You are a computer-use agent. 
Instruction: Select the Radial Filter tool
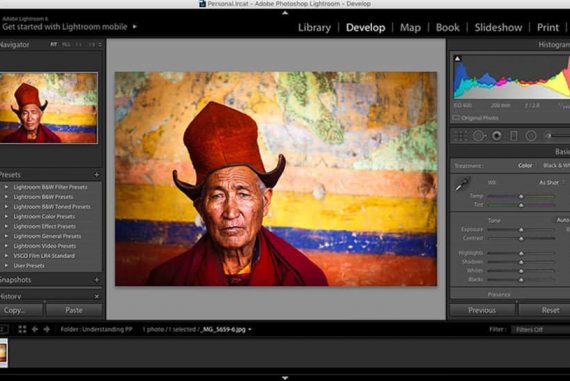531,136
